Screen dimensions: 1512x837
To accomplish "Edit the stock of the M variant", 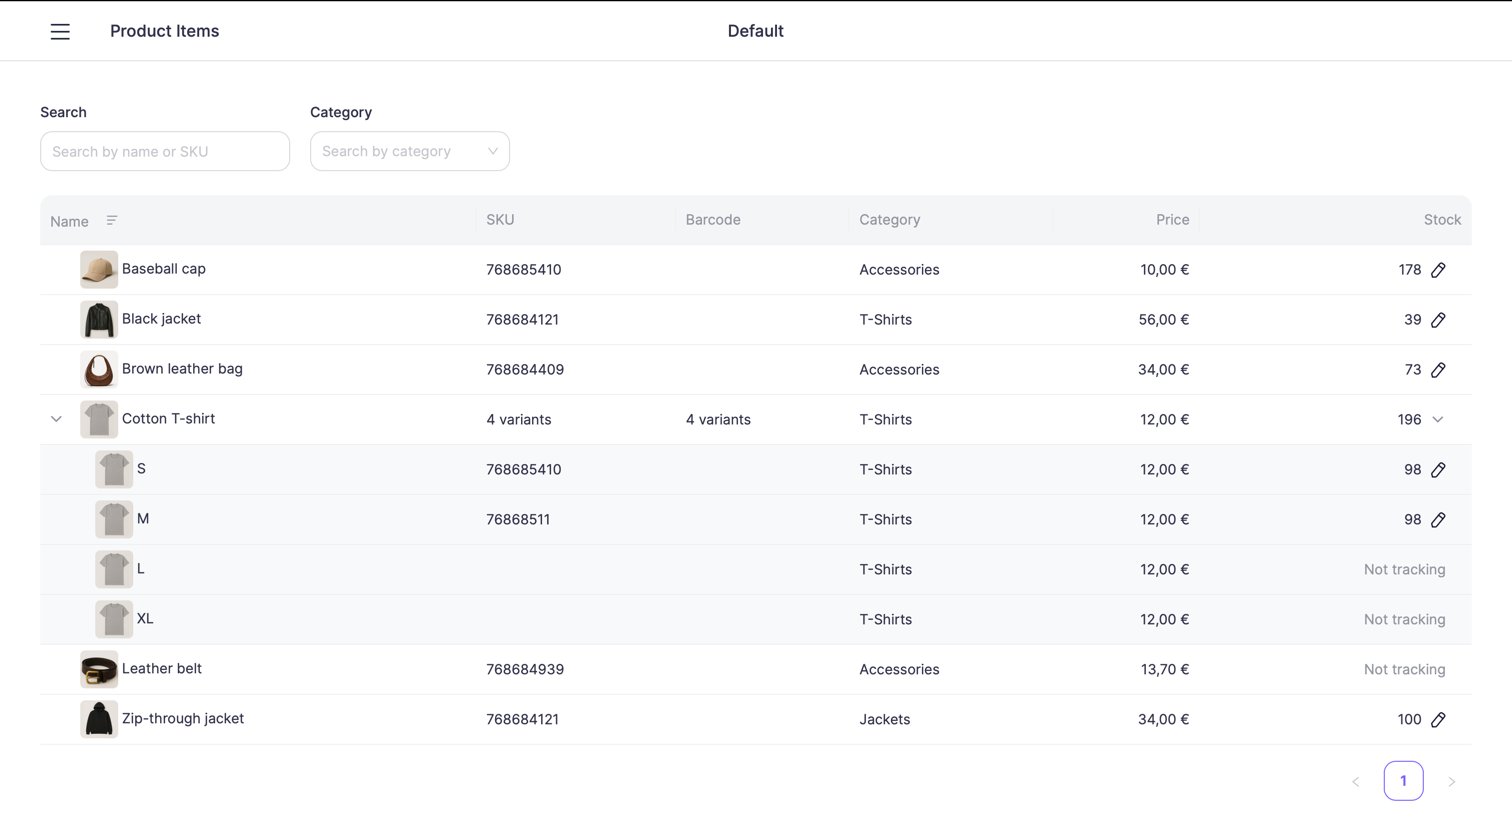I will coord(1439,519).
